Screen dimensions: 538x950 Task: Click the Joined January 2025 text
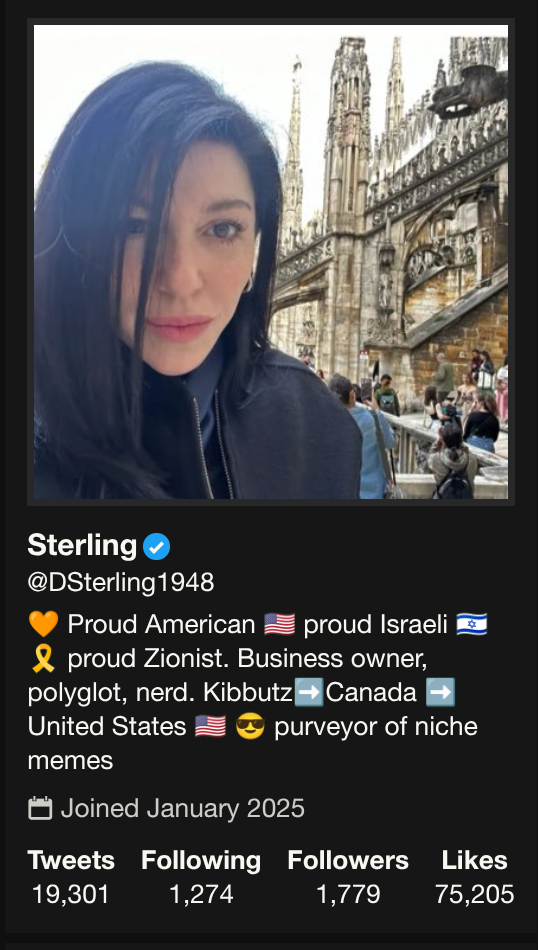coord(182,808)
